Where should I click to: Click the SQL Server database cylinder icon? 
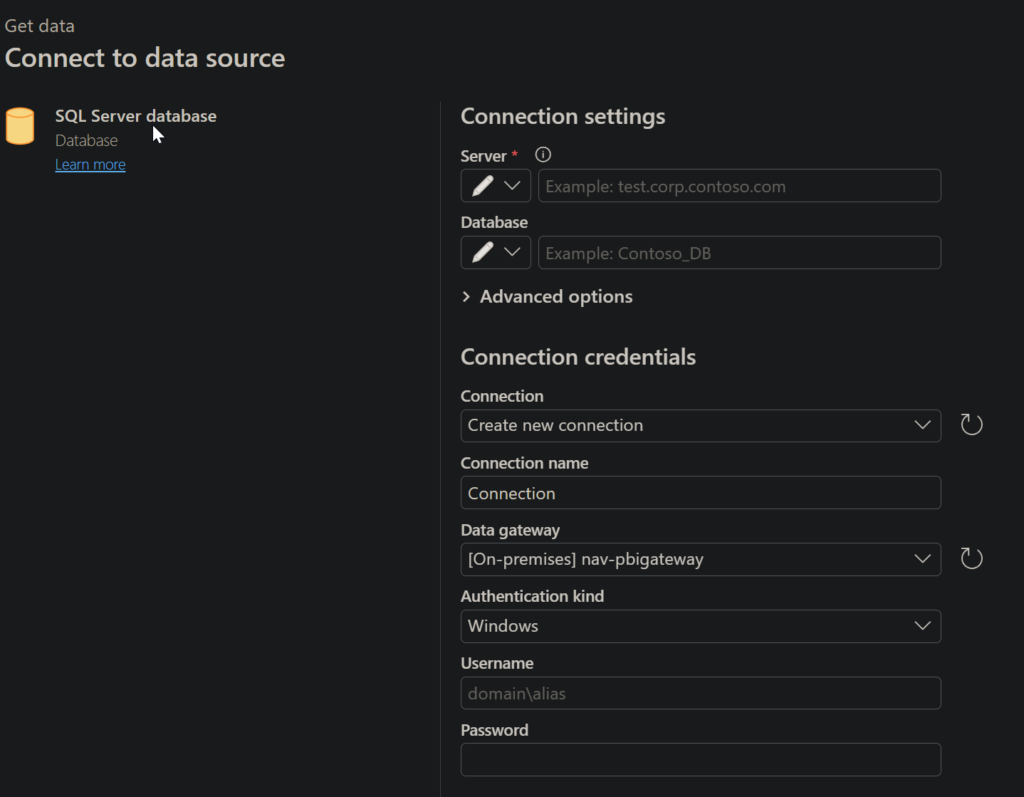pyautogui.click(x=20, y=127)
